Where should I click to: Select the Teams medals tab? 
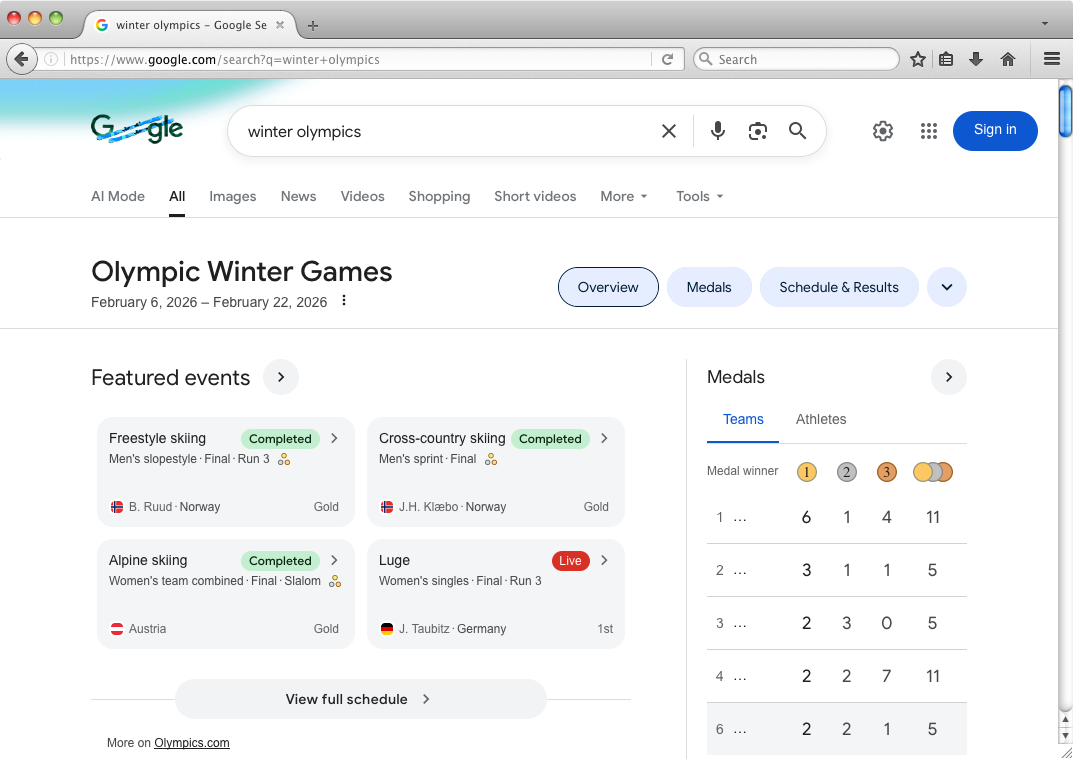point(743,419)
